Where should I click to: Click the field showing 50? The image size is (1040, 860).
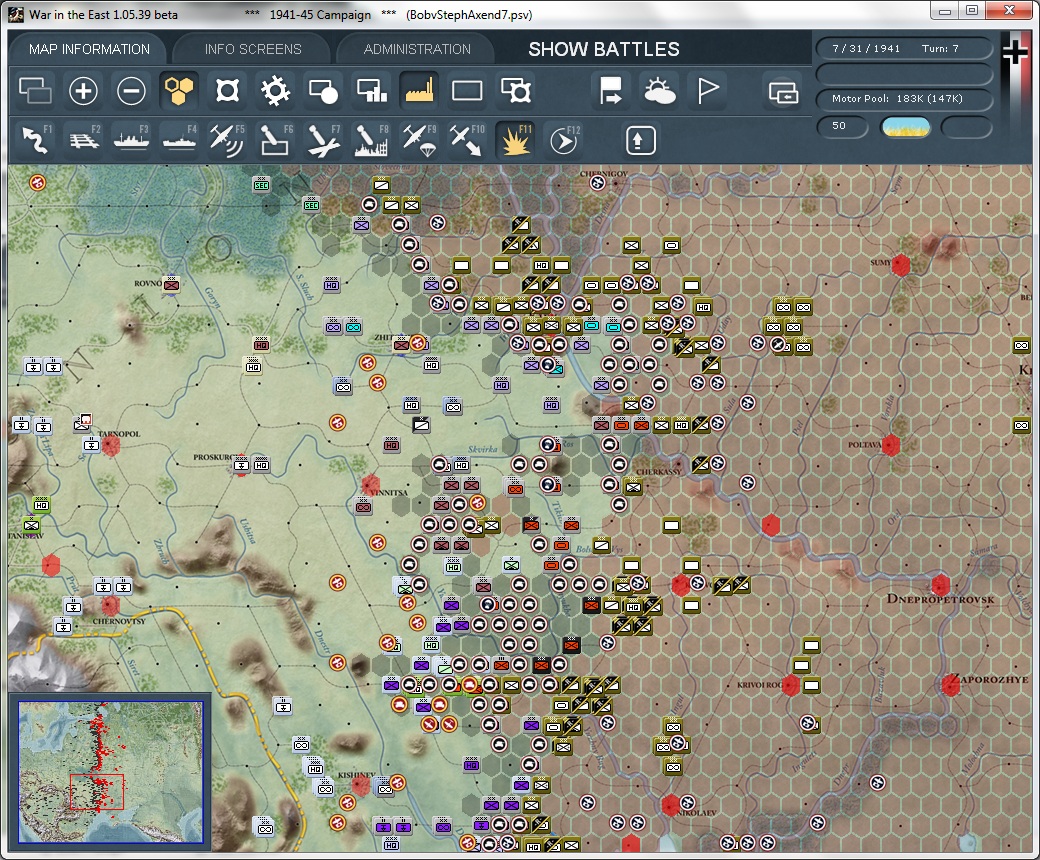click(842, 126)
